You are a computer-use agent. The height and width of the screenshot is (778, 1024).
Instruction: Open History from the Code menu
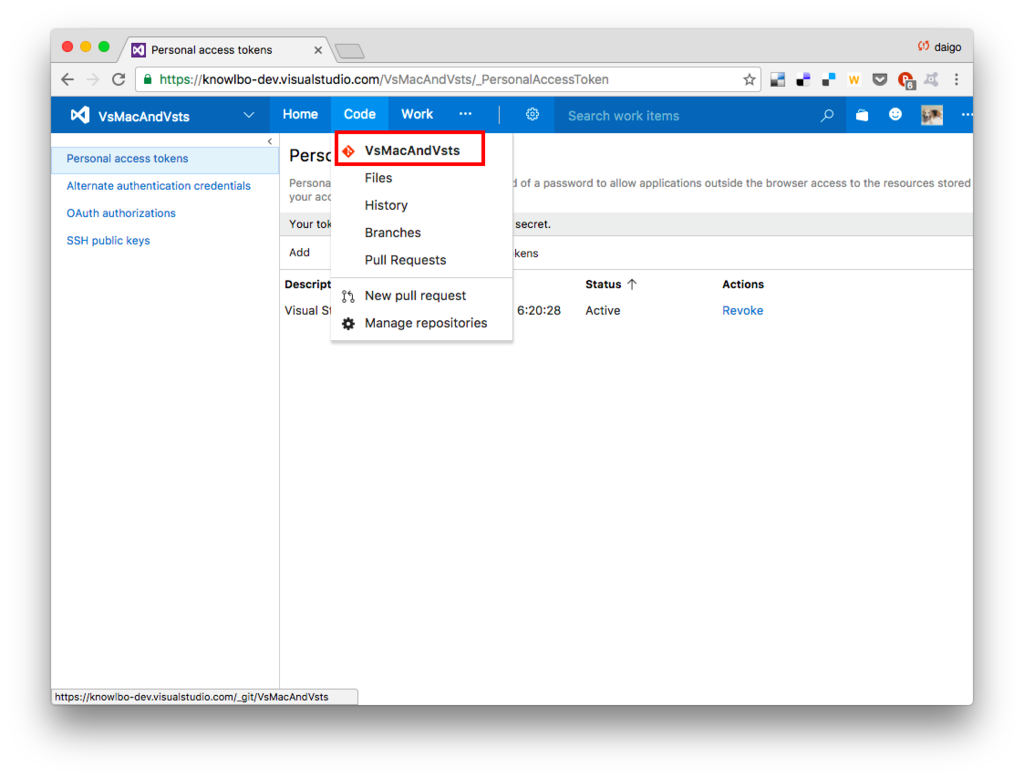[386, 205]
